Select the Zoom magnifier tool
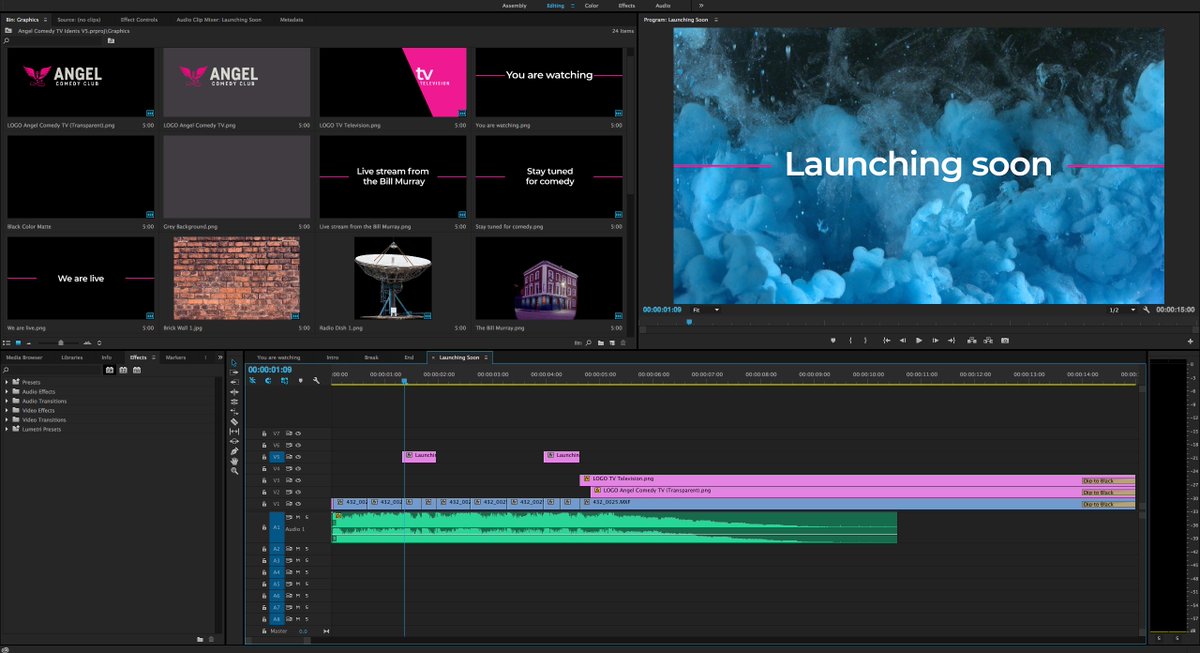The width and height of the screenshot is (1200, 653). point(234,471)
